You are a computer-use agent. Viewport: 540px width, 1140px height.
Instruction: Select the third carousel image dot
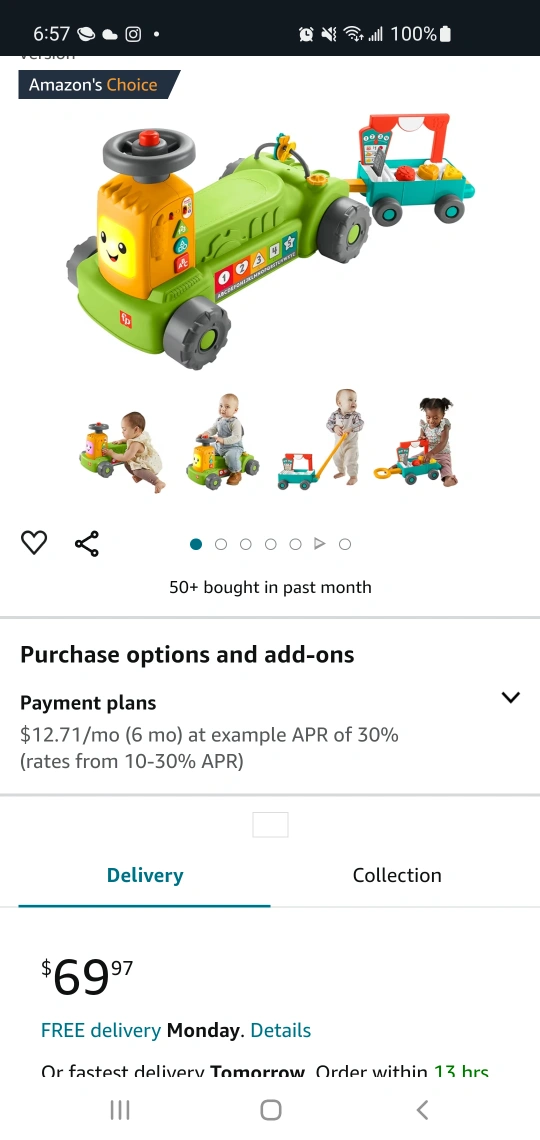click(x=246, y=544)
